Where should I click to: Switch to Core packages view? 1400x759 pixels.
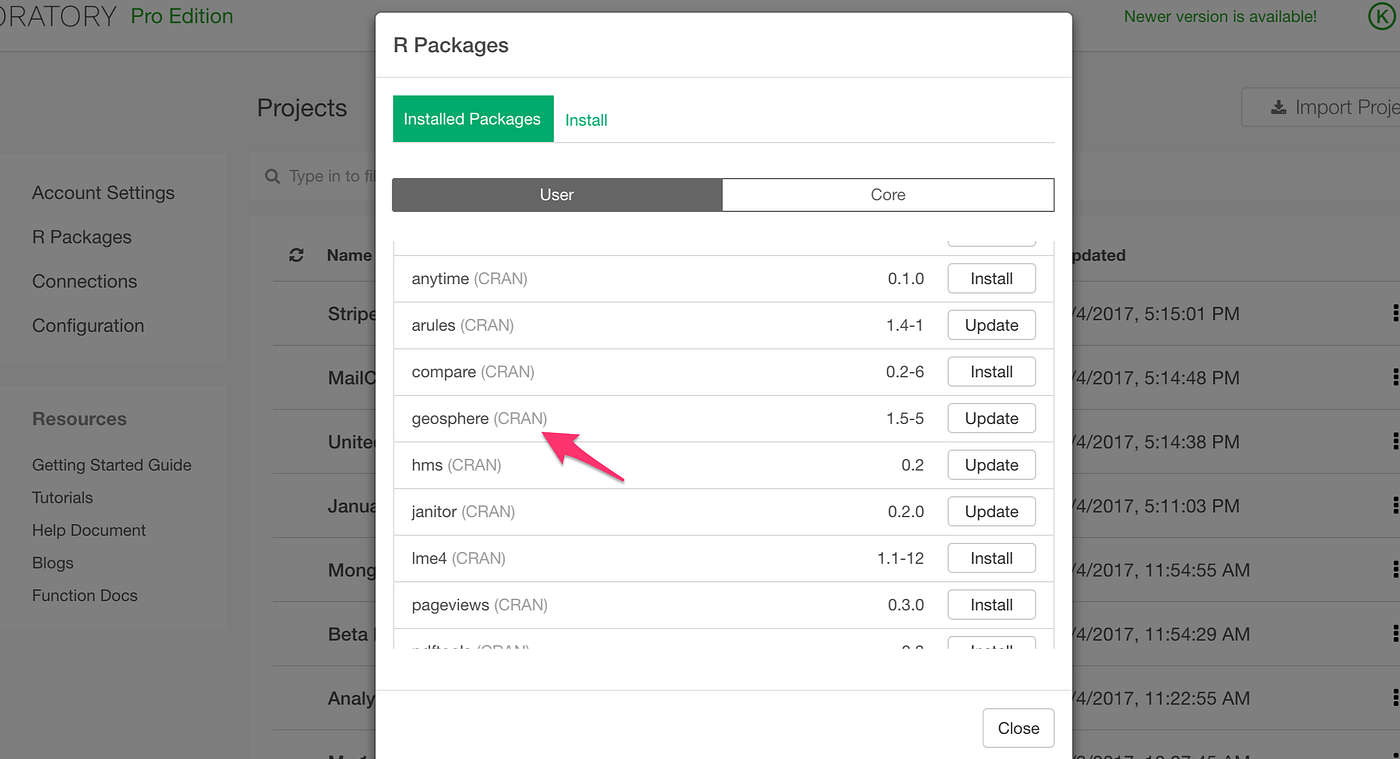tap(888, 194)
